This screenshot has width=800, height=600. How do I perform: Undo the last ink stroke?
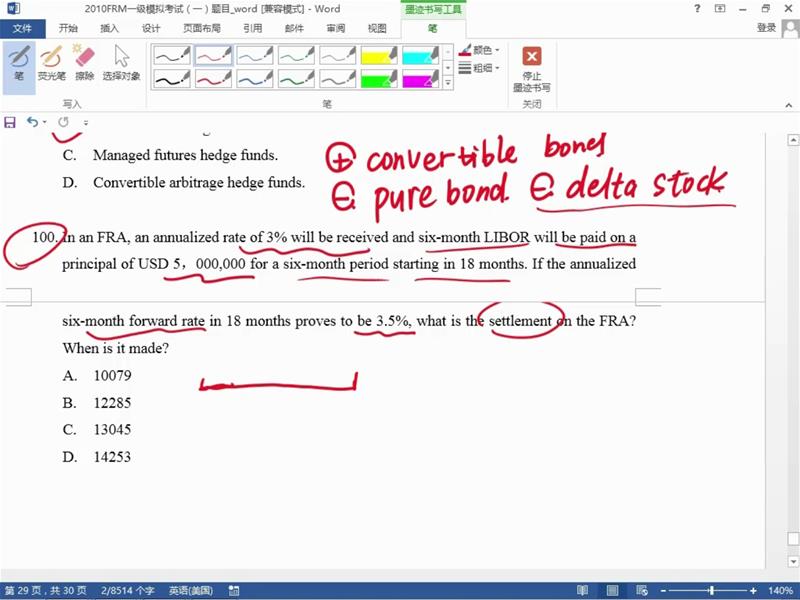[32, 122]
